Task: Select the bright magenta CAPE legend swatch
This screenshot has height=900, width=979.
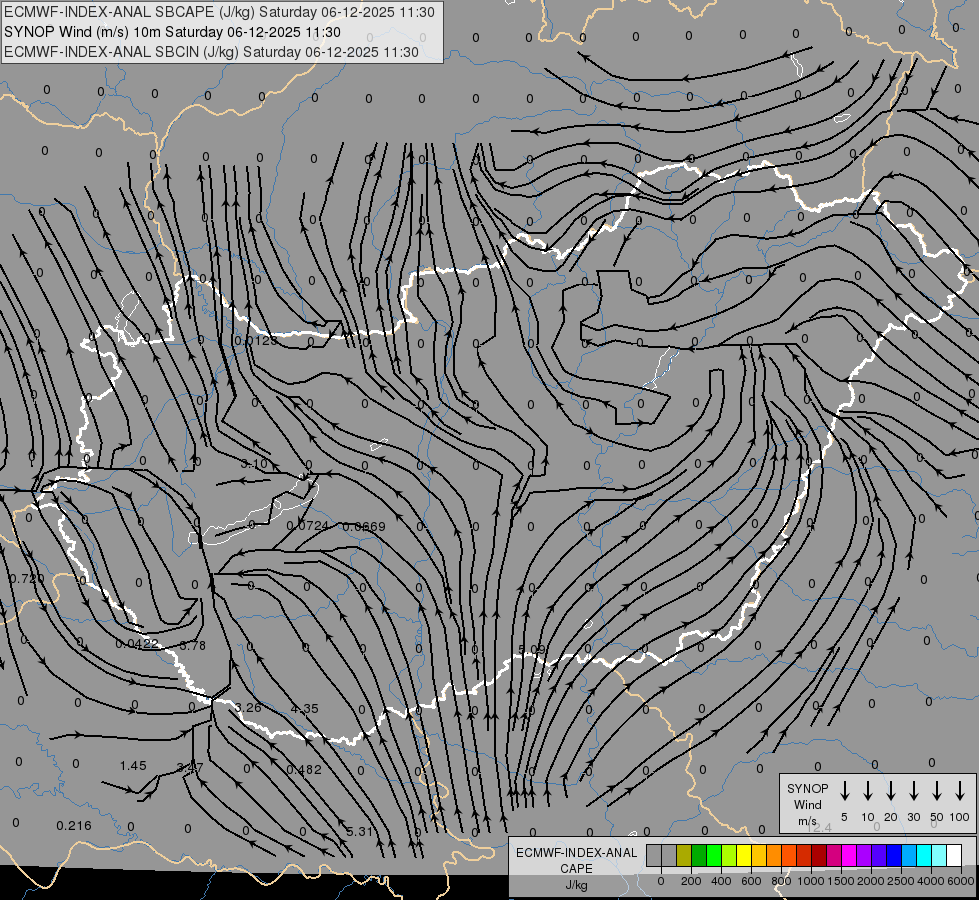Action: tap(849, 855)
